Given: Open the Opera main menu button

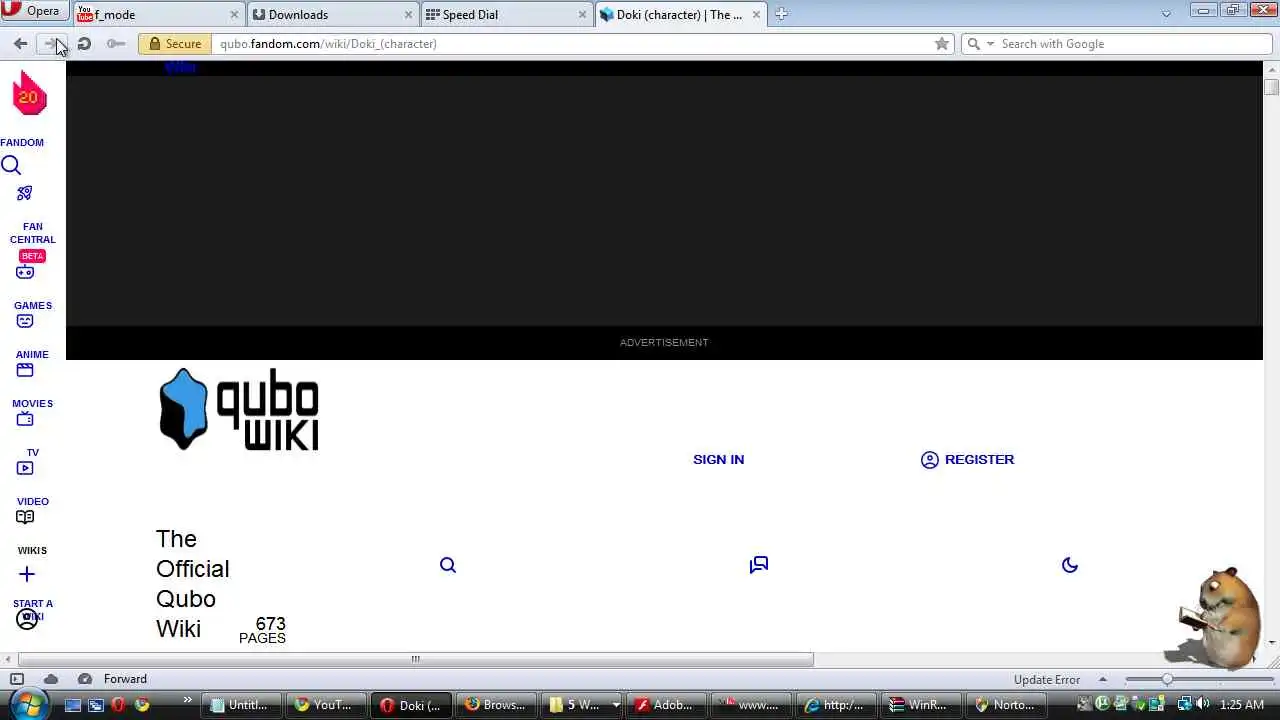Looking at the screenshot, I should pyautogui.click(x=36, y=11).
